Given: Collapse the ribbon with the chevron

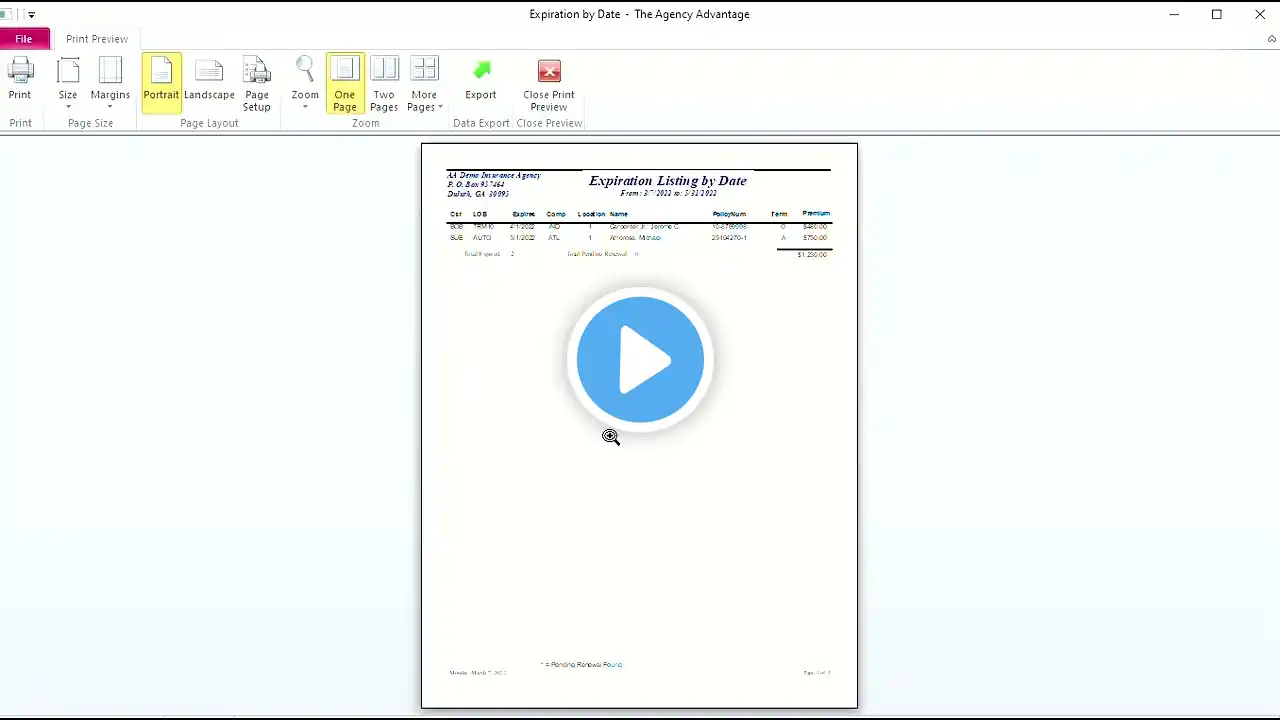Looking at the screenshot, I should click(1272, 39).
